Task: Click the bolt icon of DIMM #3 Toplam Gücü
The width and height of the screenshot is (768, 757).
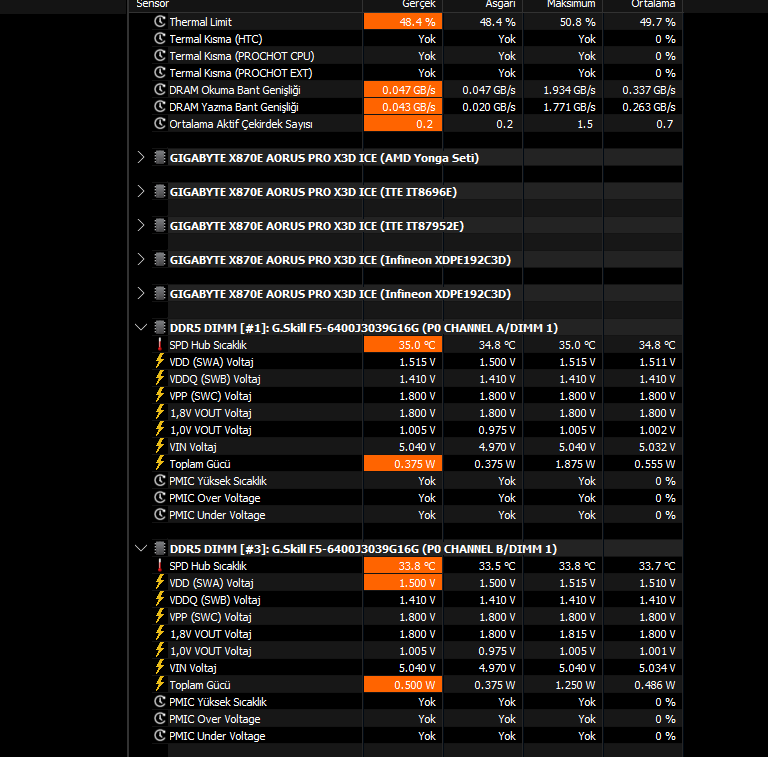Action: pos(160,685)
